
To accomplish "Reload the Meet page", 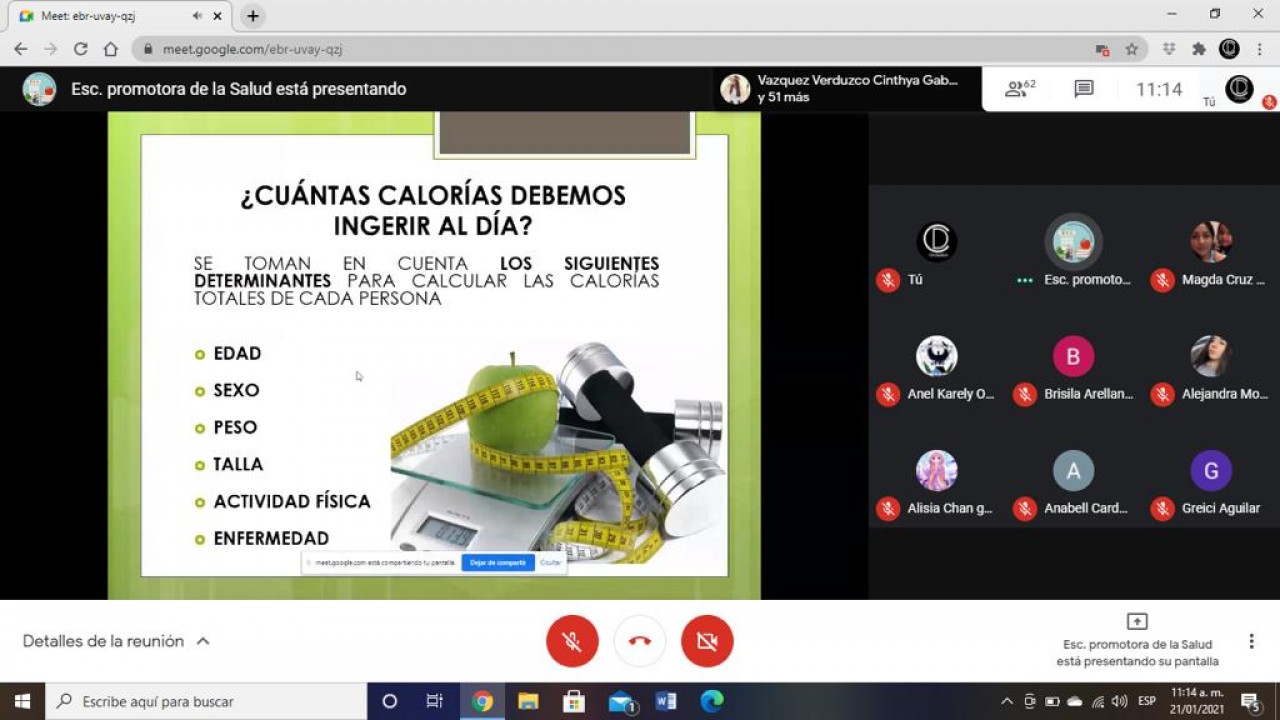I will [x=81, y=49].
